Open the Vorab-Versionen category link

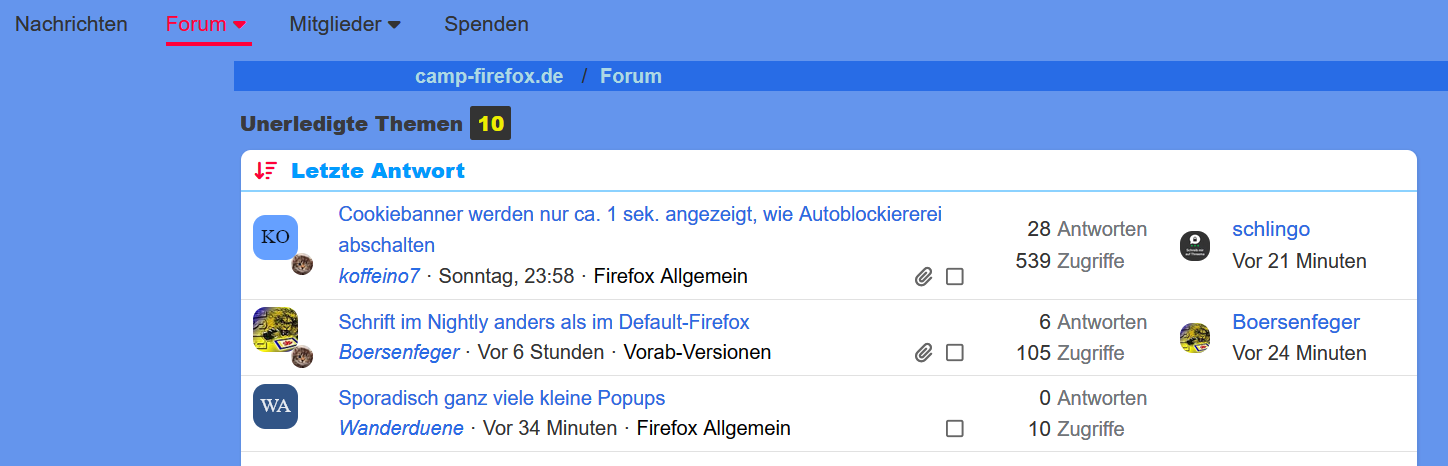click(x=697, y=352)
